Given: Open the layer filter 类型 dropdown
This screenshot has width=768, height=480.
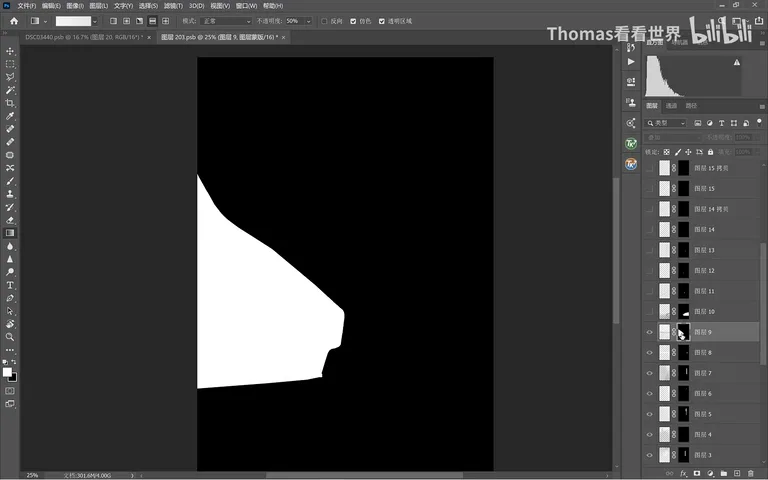Looking at the screenshot, I should point(666,123).
